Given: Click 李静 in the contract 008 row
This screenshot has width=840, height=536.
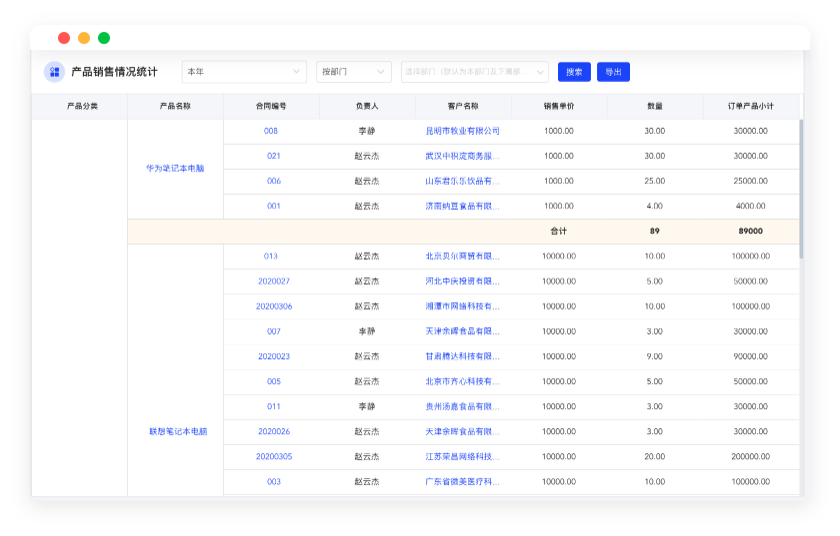Looking at the screenshot, I should (367, 131).
